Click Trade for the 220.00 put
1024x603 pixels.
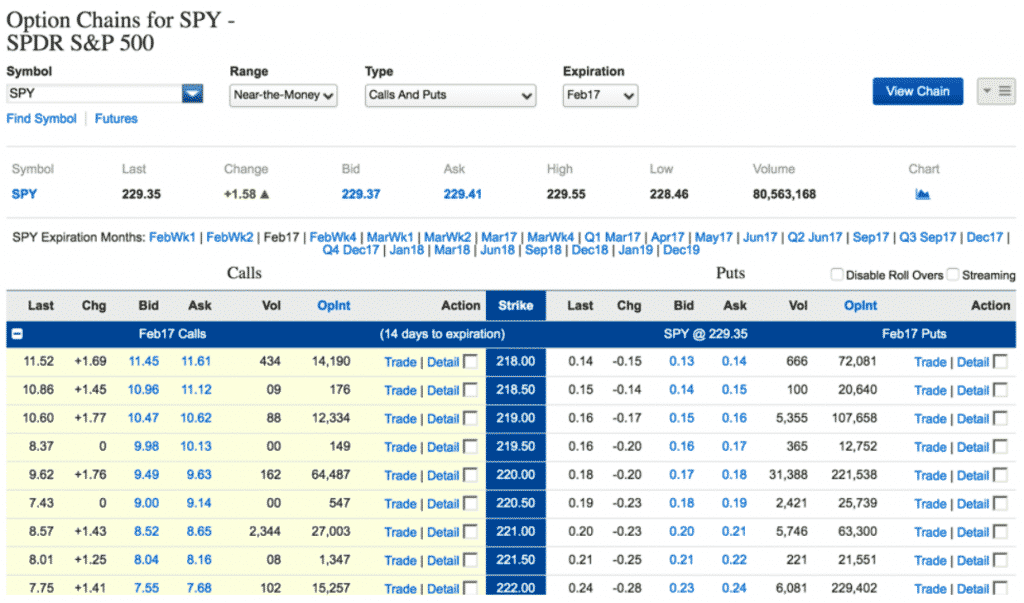[x=930, y=476]
